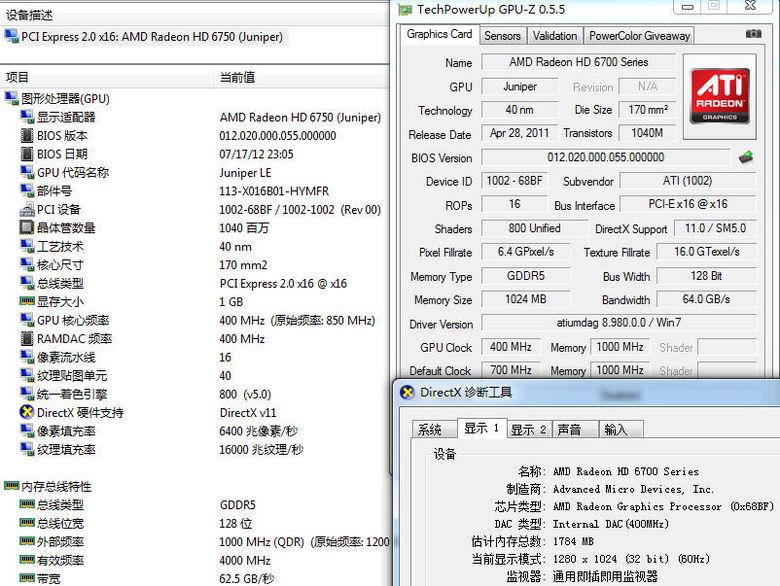Click the chip icon beside RAMDAC 频率

(27, 338)
